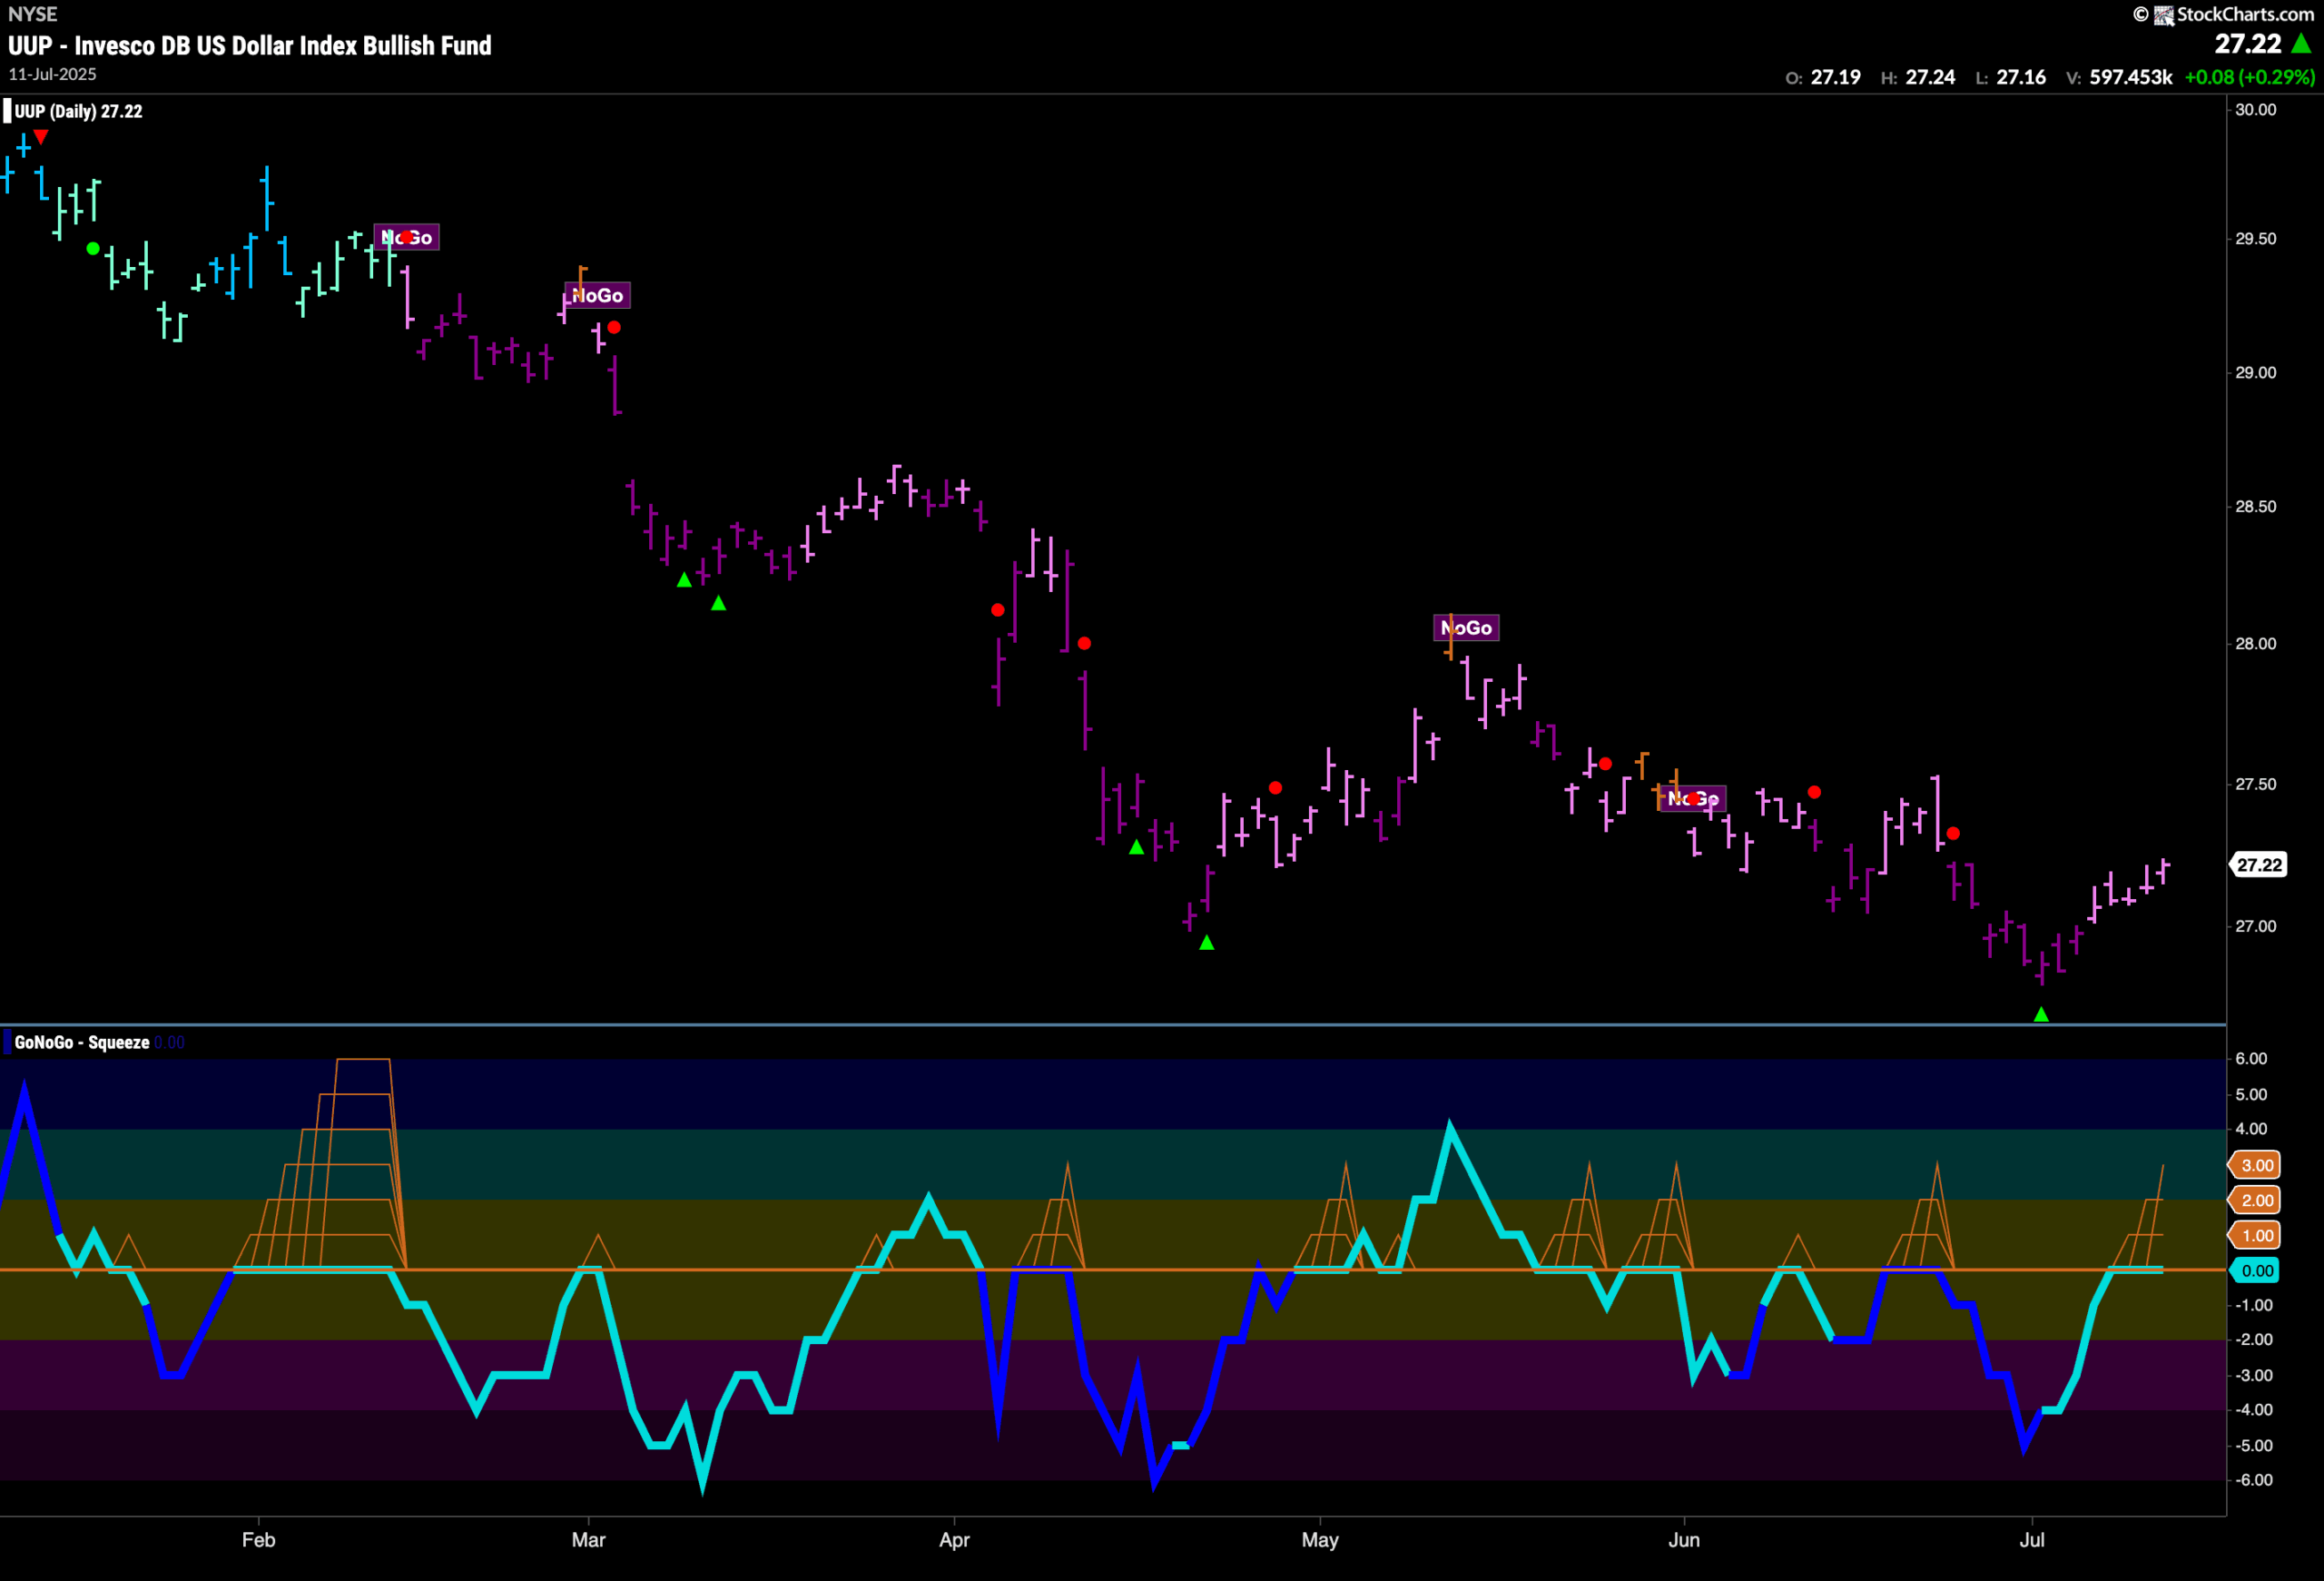Image resolution: width=2324 pixels, height=1581 pixels.
Task: Select the green dot marker in late January
Action: pos(93,247)
